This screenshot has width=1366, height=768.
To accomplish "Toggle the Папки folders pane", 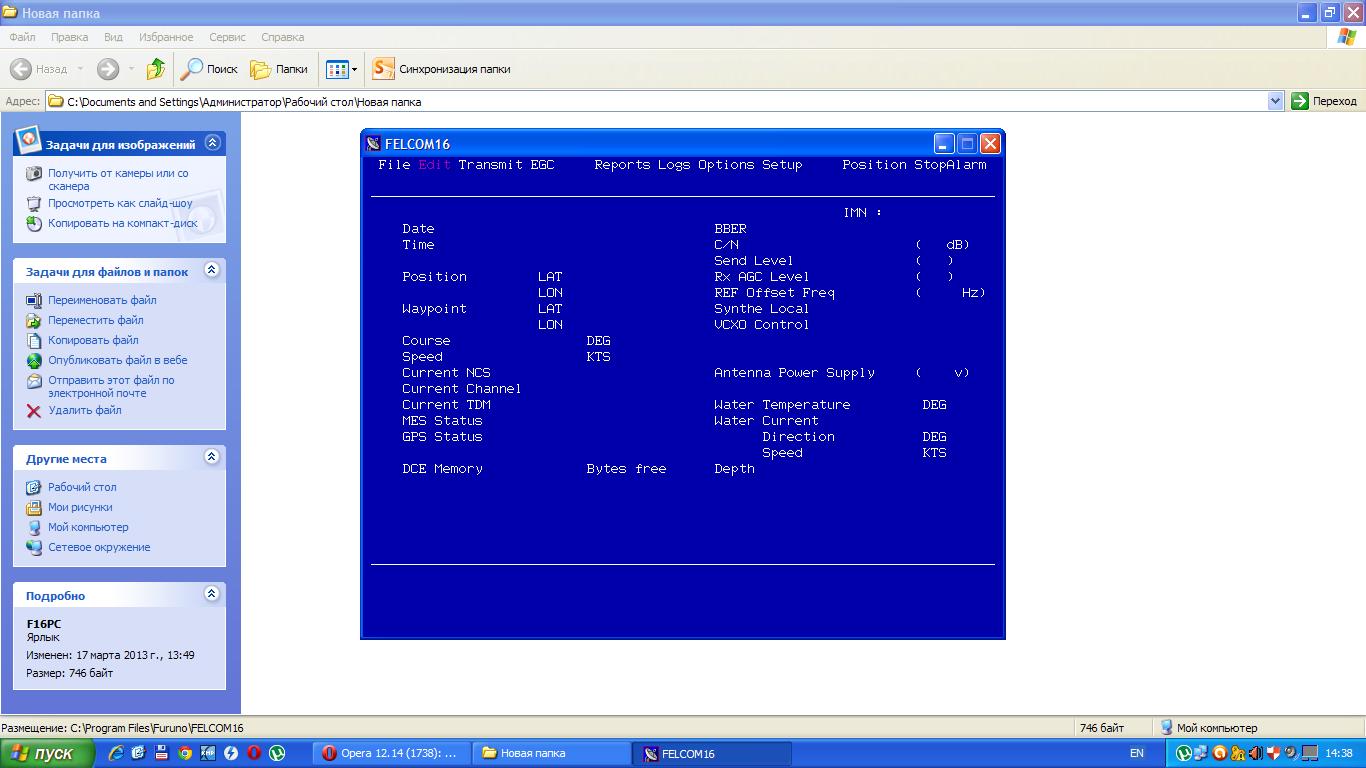I will (279, 69).
